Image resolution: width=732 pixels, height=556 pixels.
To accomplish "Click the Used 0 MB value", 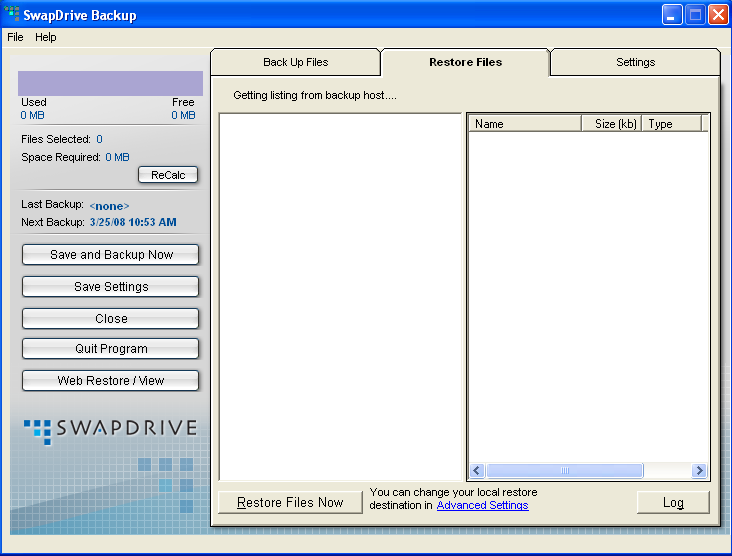I will pyautogui.click(x=32, y=115).
